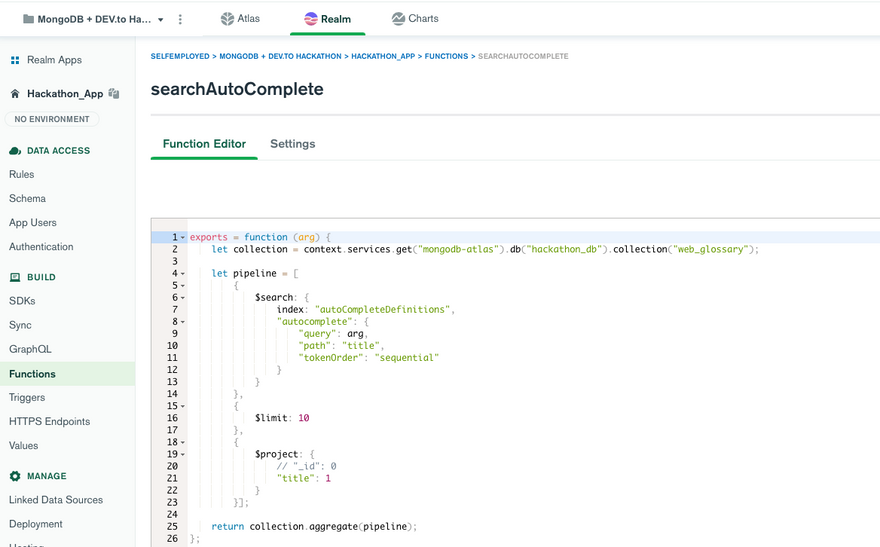Screen dimensions: 880x547
Task: Click the Charts icon in top navigation
Action: [398, 19]
